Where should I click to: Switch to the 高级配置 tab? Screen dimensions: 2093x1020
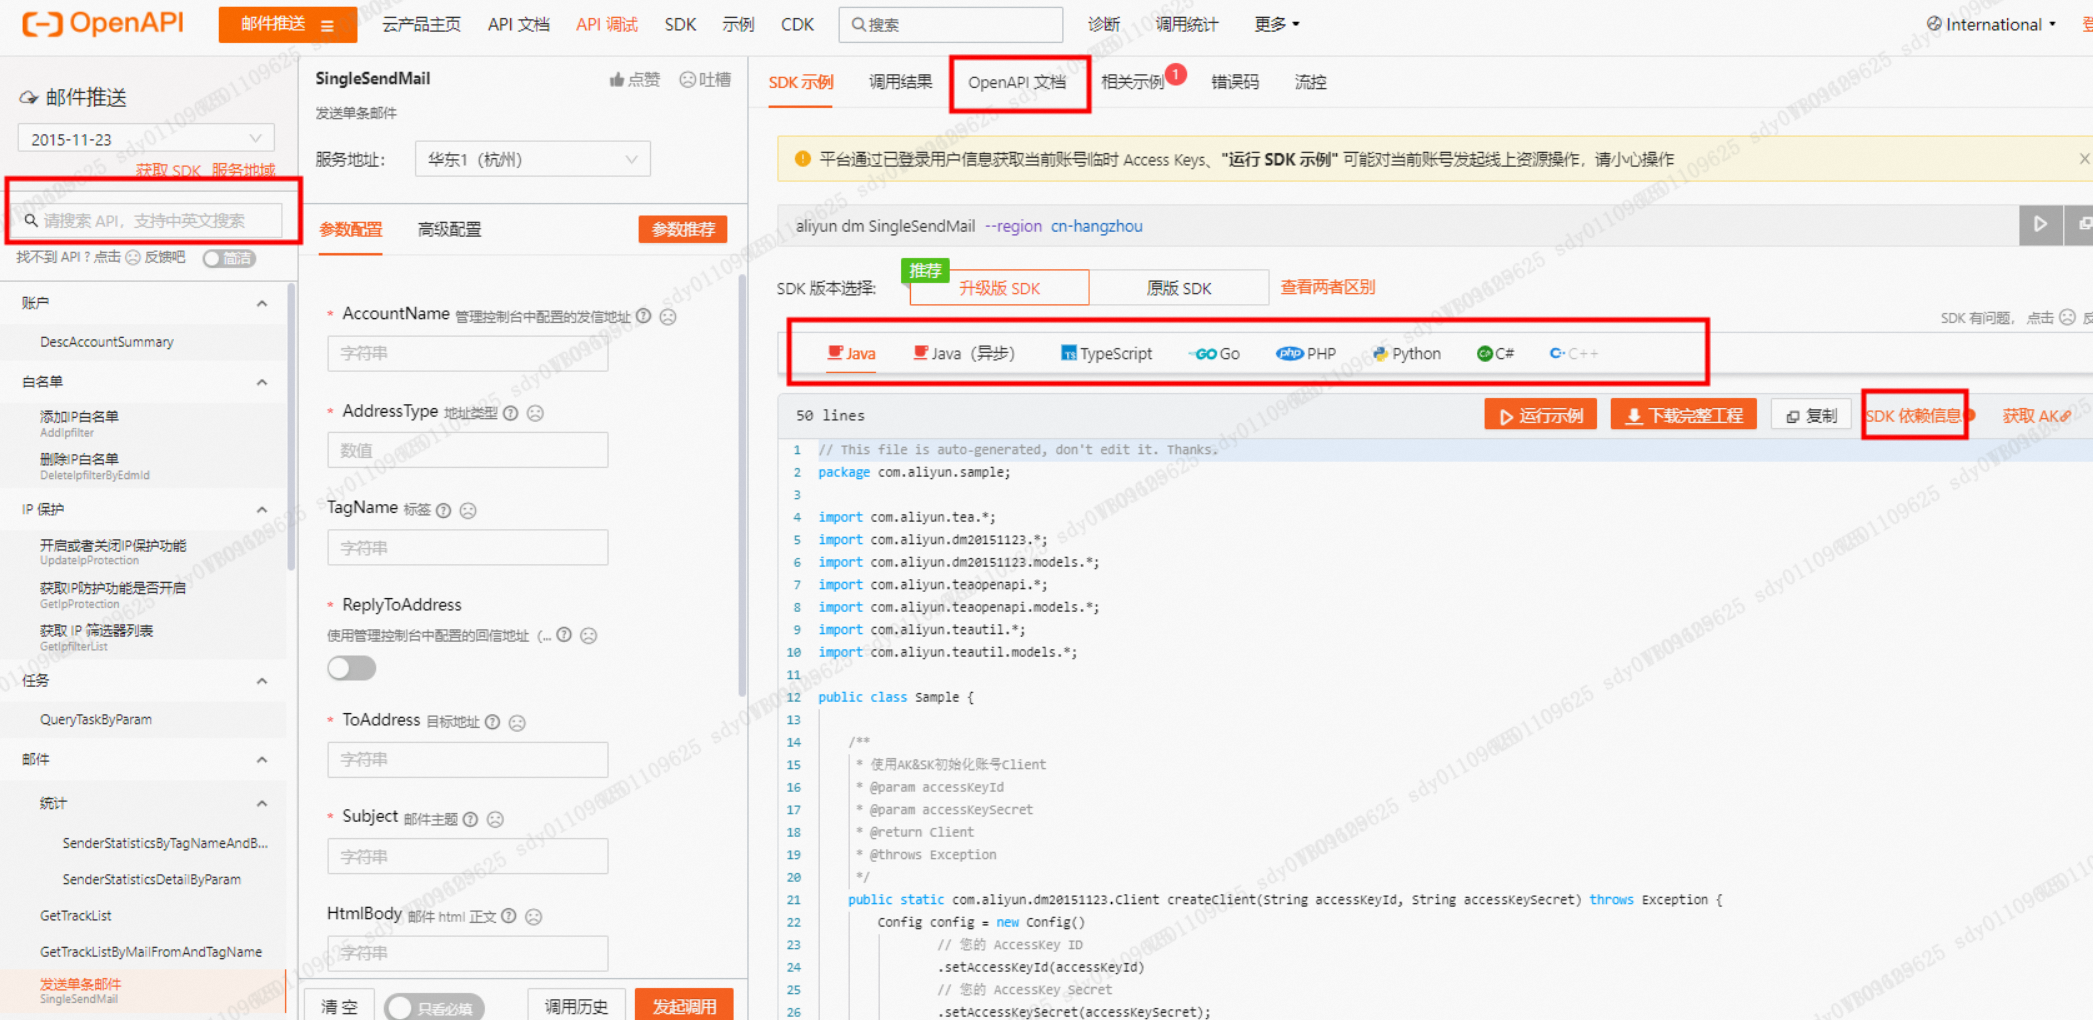pos(449,230)
